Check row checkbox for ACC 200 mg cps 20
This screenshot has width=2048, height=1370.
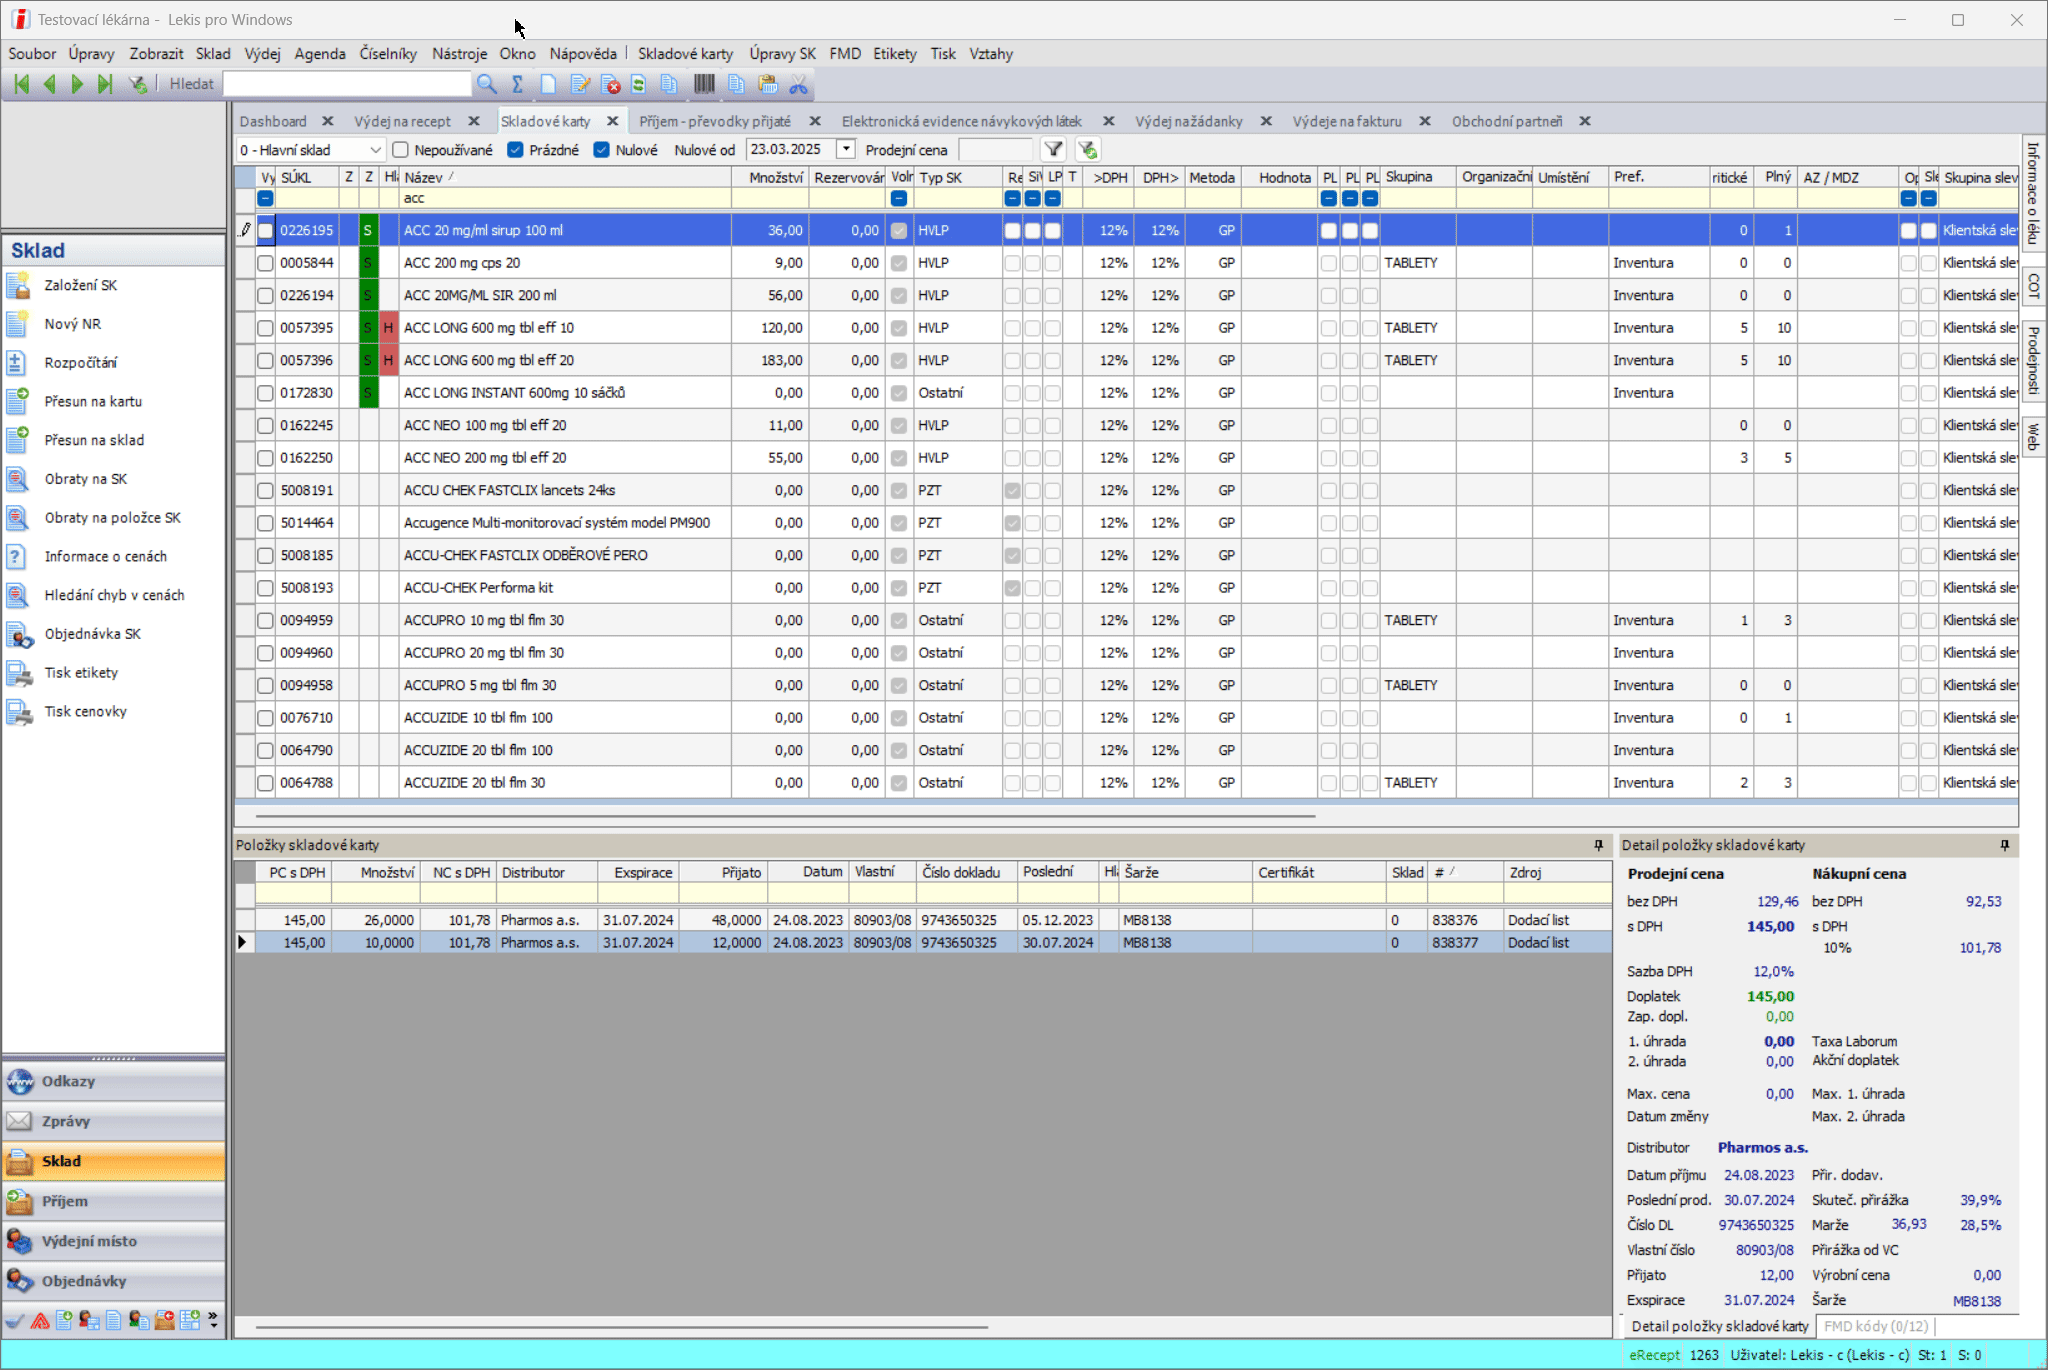[x=265, y=263]
